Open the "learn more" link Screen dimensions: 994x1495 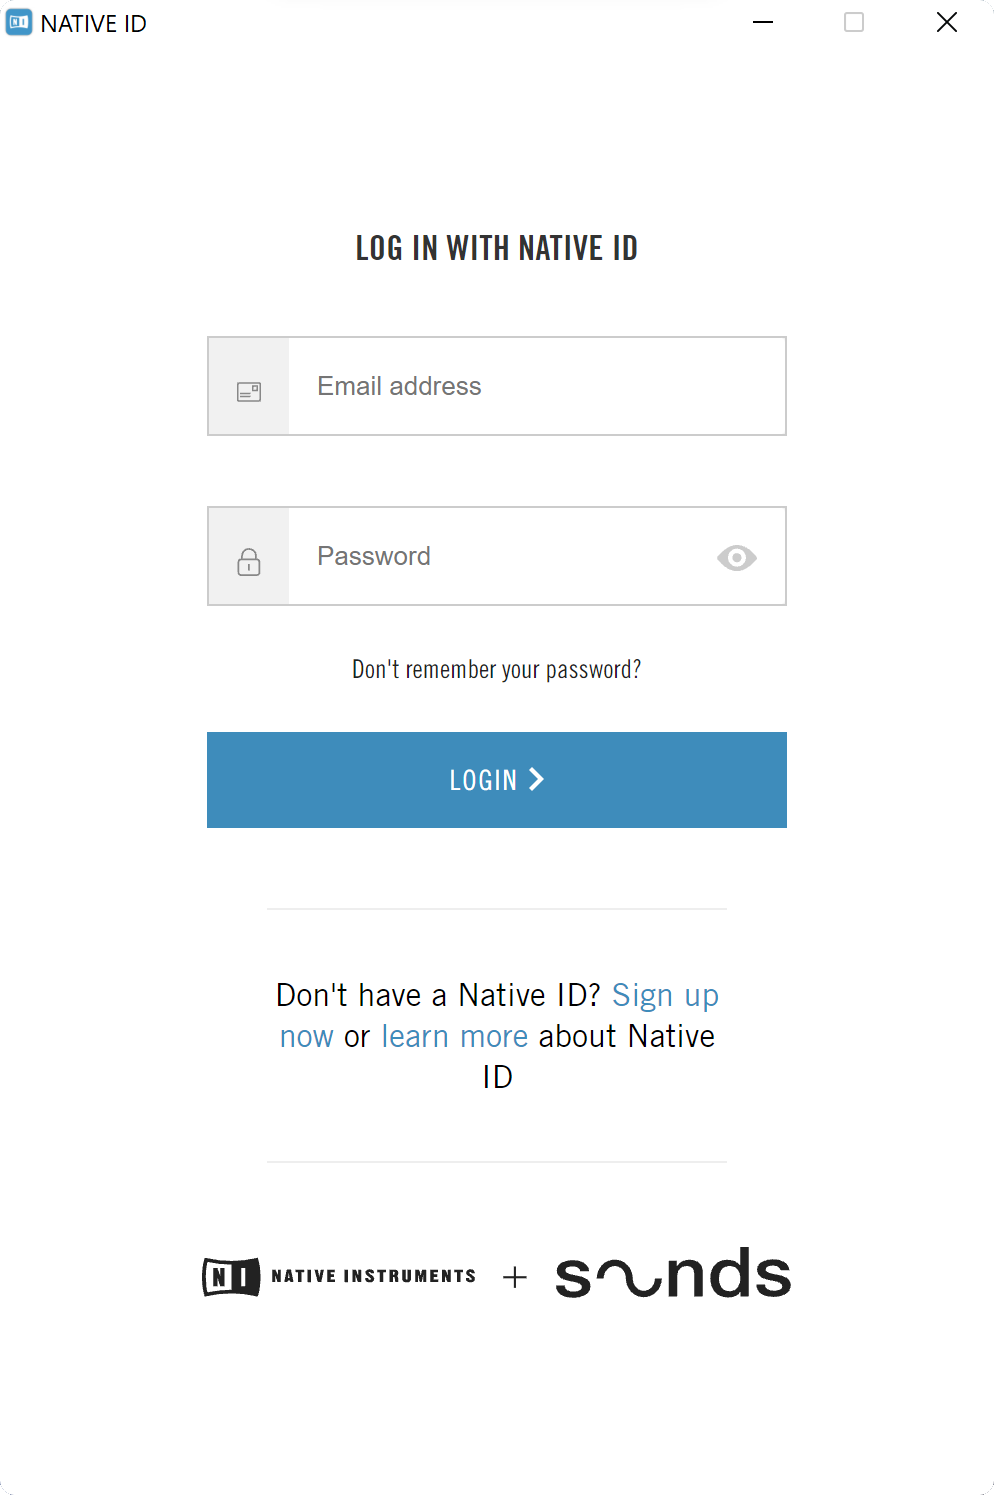coord(455,1037)
